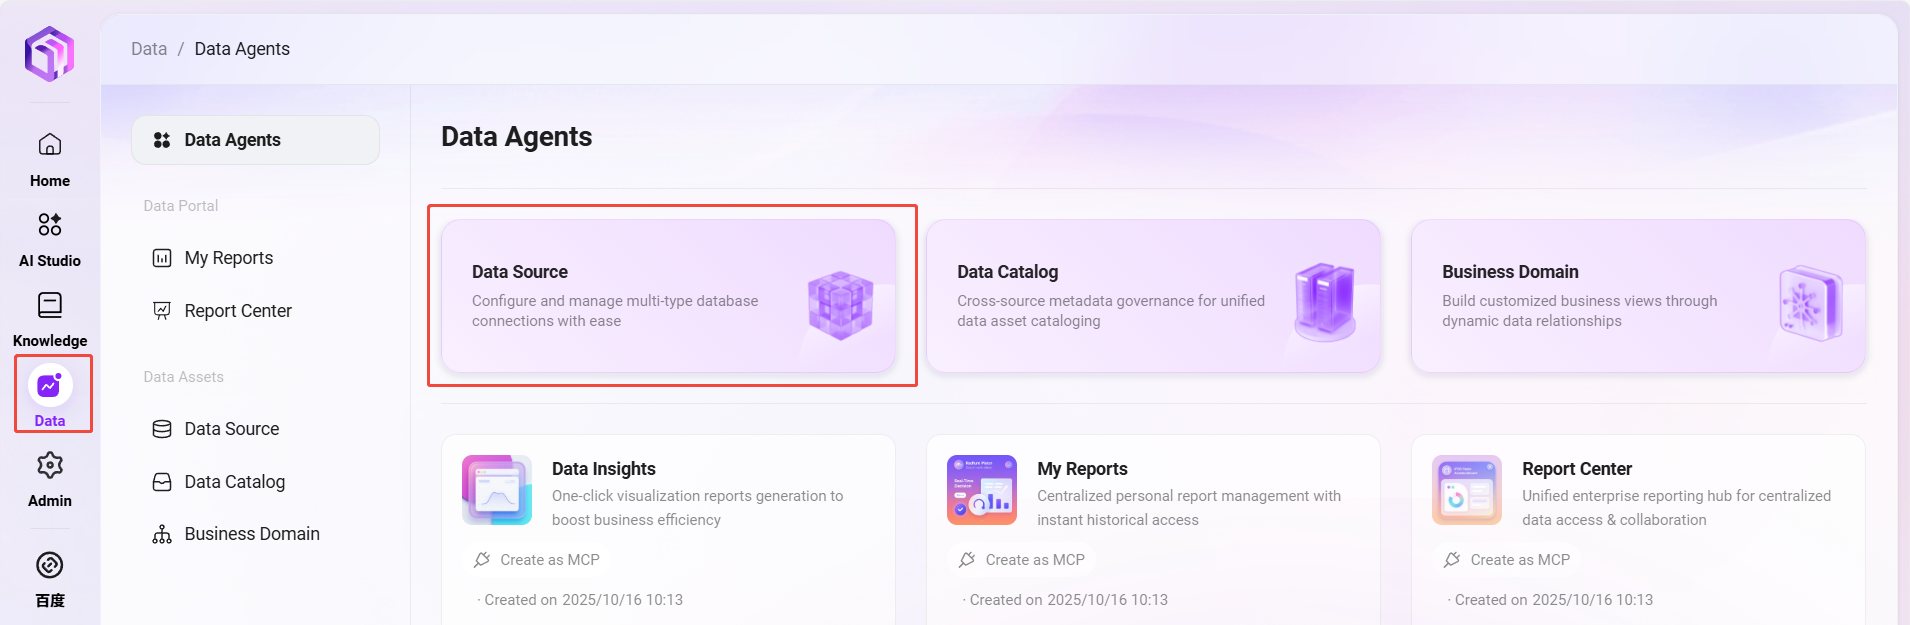Click the Baidu icon in sidebar
The image size is (1910, 625).
point(50,578)
